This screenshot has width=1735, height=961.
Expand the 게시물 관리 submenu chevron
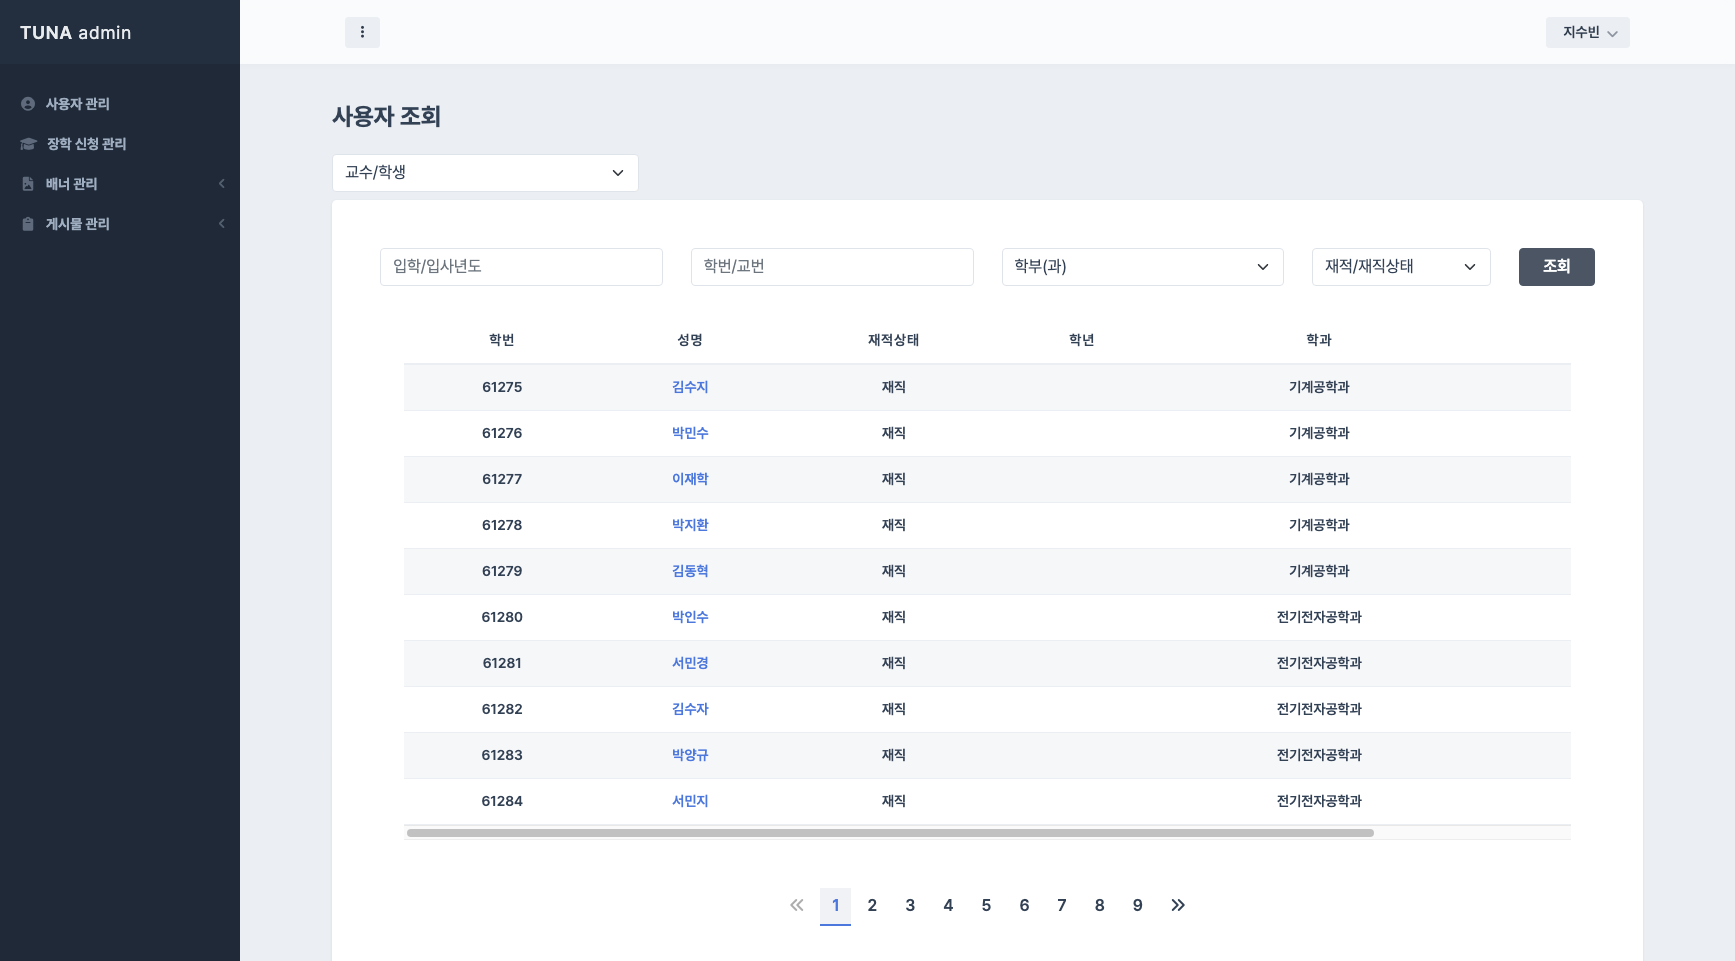221,224
